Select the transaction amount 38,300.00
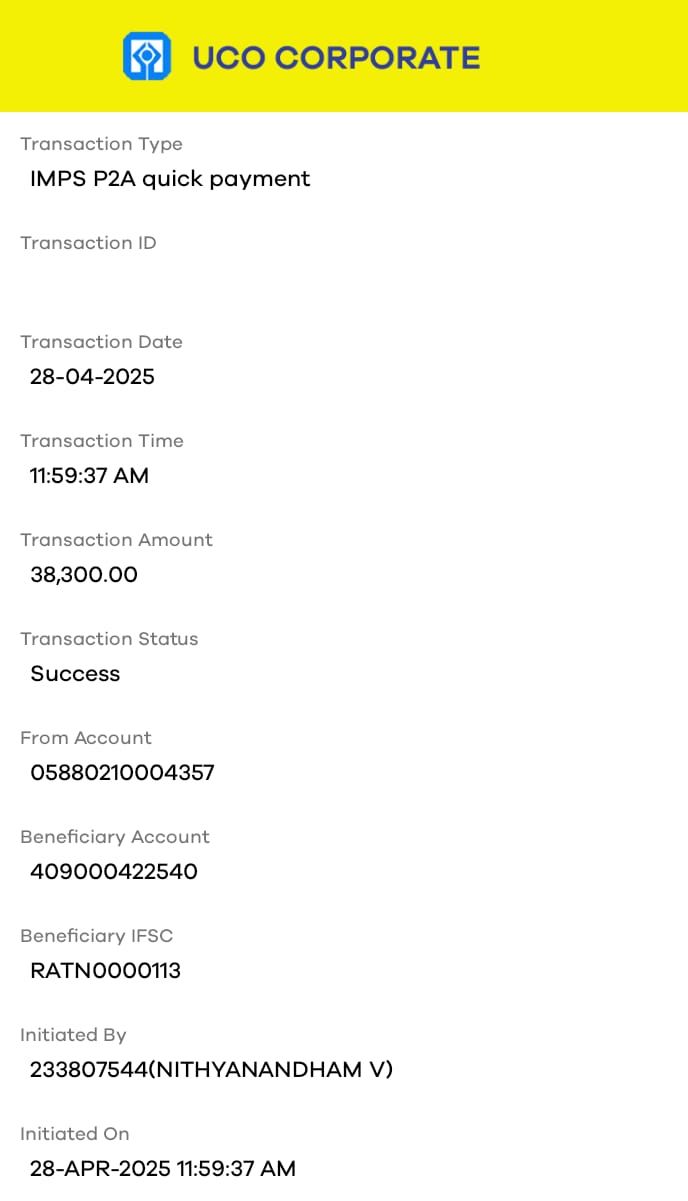The height and width of the screenshot is (1201, 688). (x=84, y=575)
